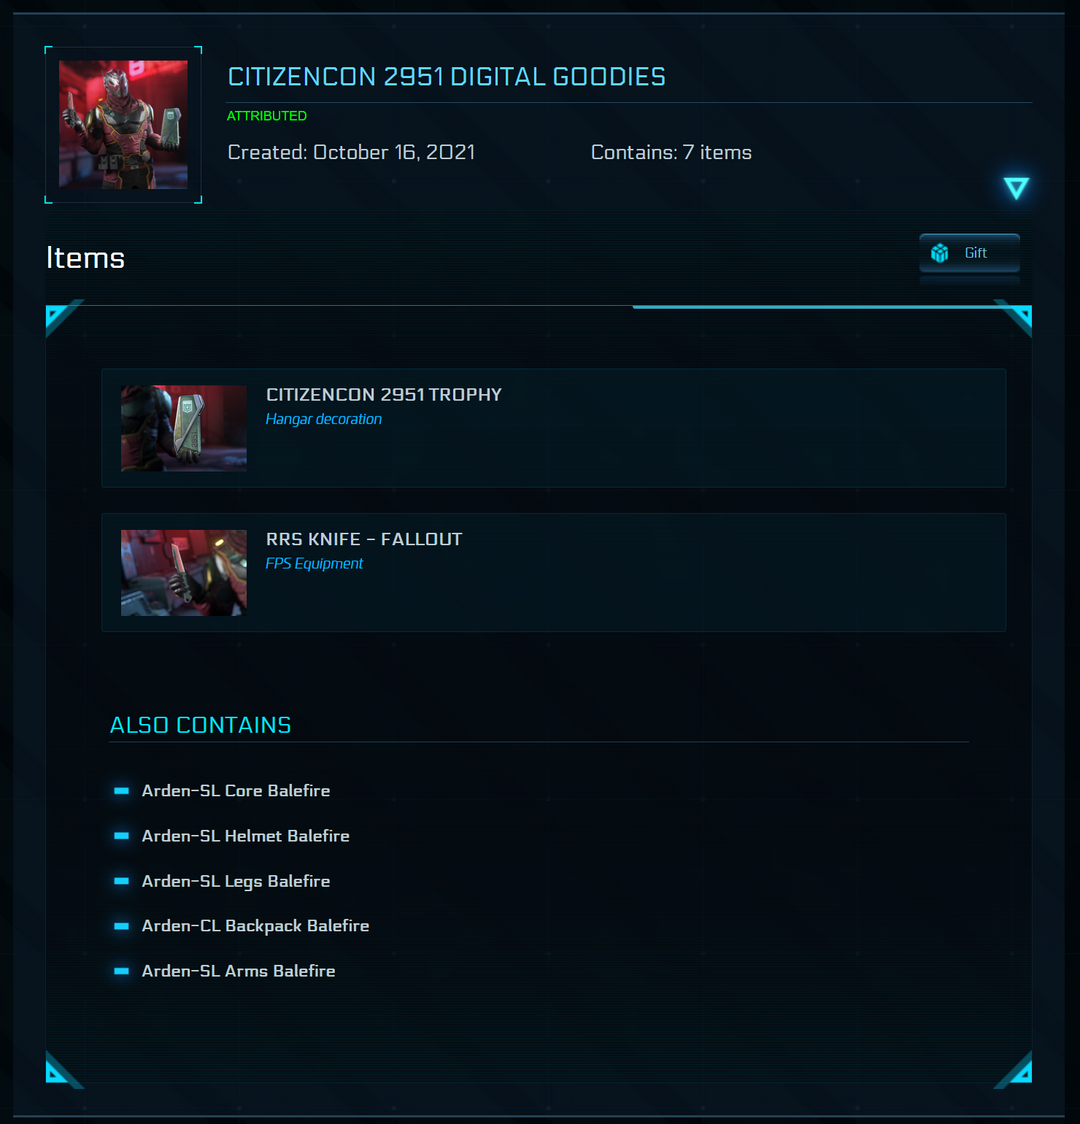
Task: Click the CitizenCon 2951 Digital Goodies heading
Action: [446, 77]
